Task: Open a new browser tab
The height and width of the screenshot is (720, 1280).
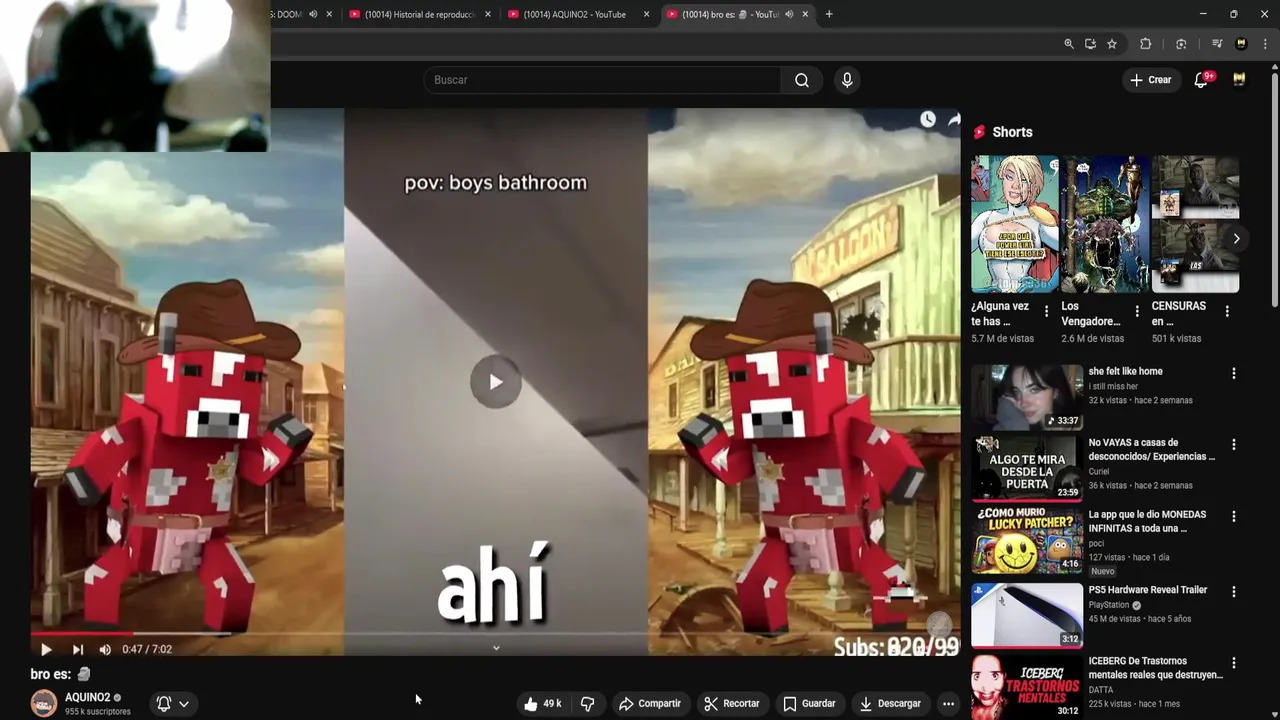Action: pos(829,14)
